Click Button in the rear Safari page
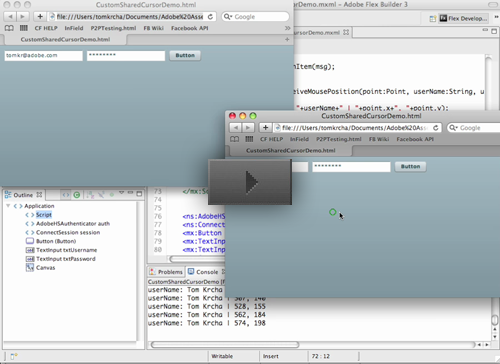The height and width of the screenshot is (364, 500). 185,55
